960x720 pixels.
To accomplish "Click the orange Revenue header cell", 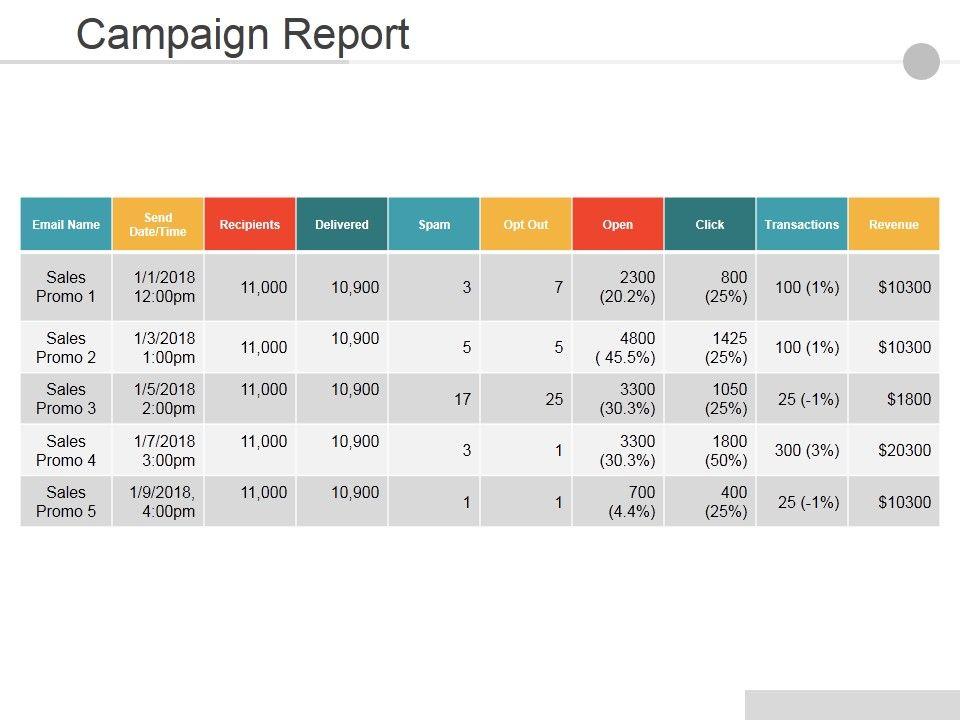I will pyautogui.click(x=894, y=224).
